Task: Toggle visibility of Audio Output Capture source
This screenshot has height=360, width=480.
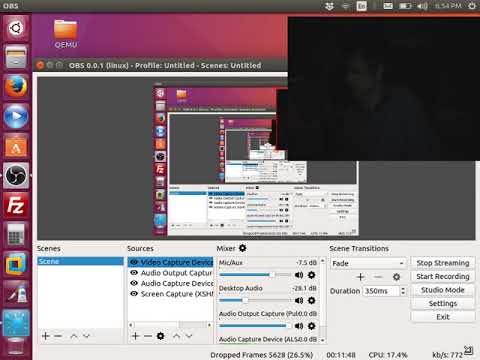Action: point(134,273)
